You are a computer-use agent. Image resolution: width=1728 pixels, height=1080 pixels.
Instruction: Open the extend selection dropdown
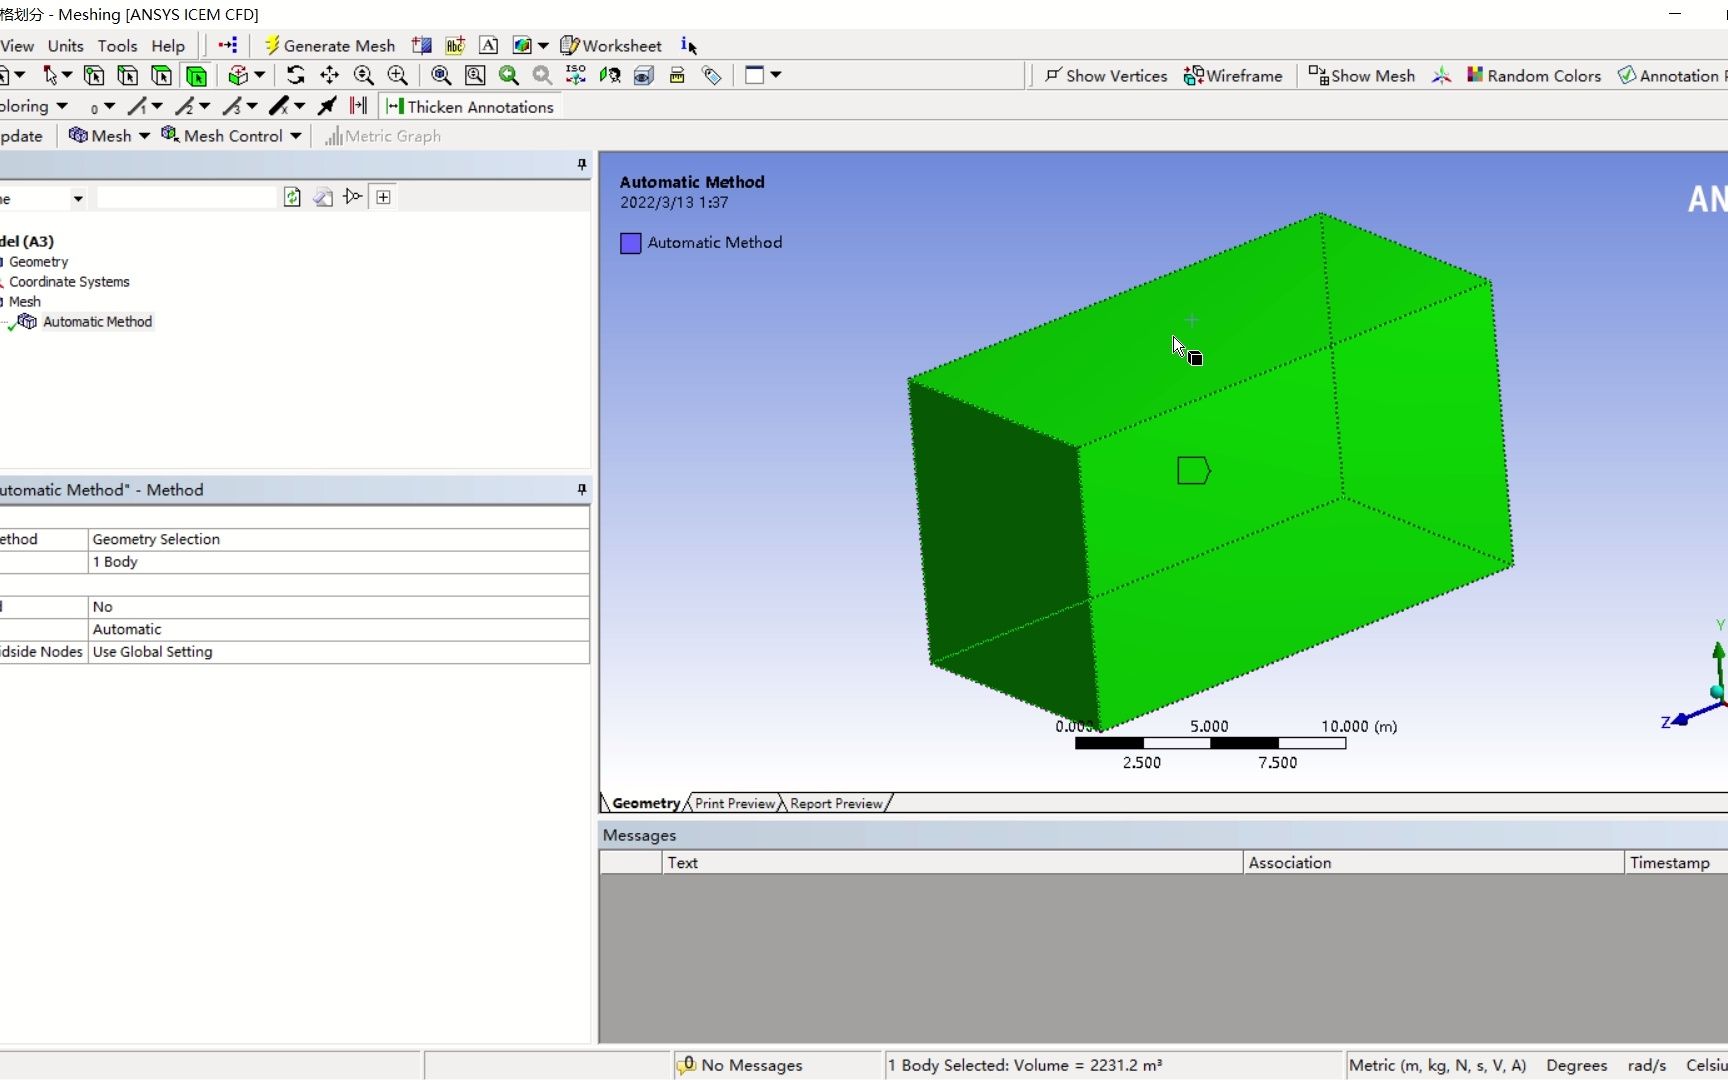click(x=246, y=75)
